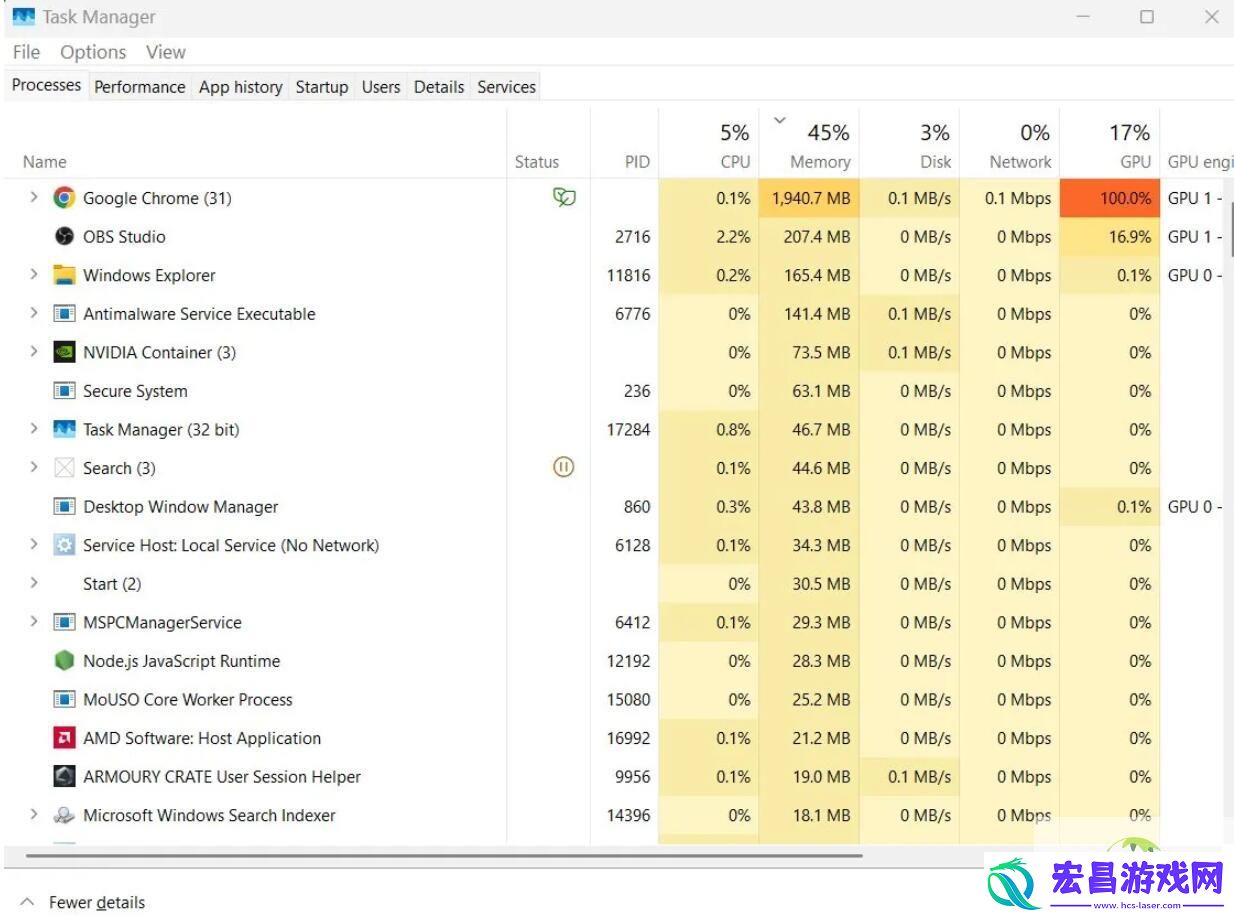
Task: Select the 2.2% CPU cell for OBS Studio
Action: coord(709,237)
